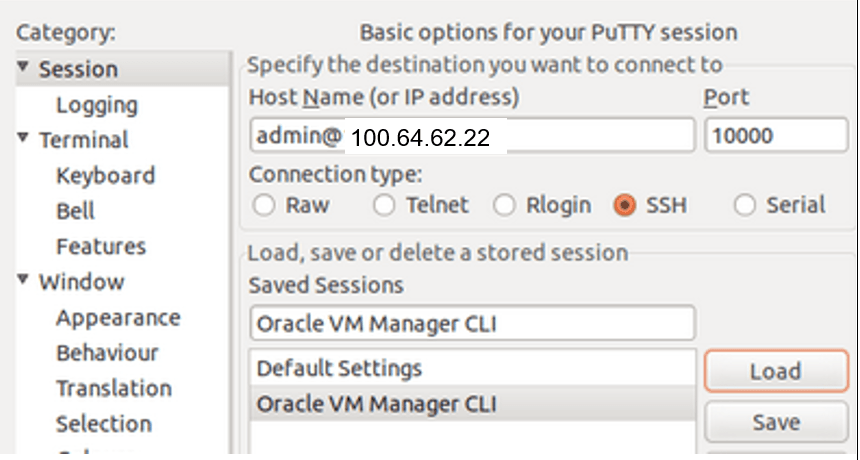Screen dimensions: 860x460
Task: Collapse the Window tree category
Action: (23, 281)
